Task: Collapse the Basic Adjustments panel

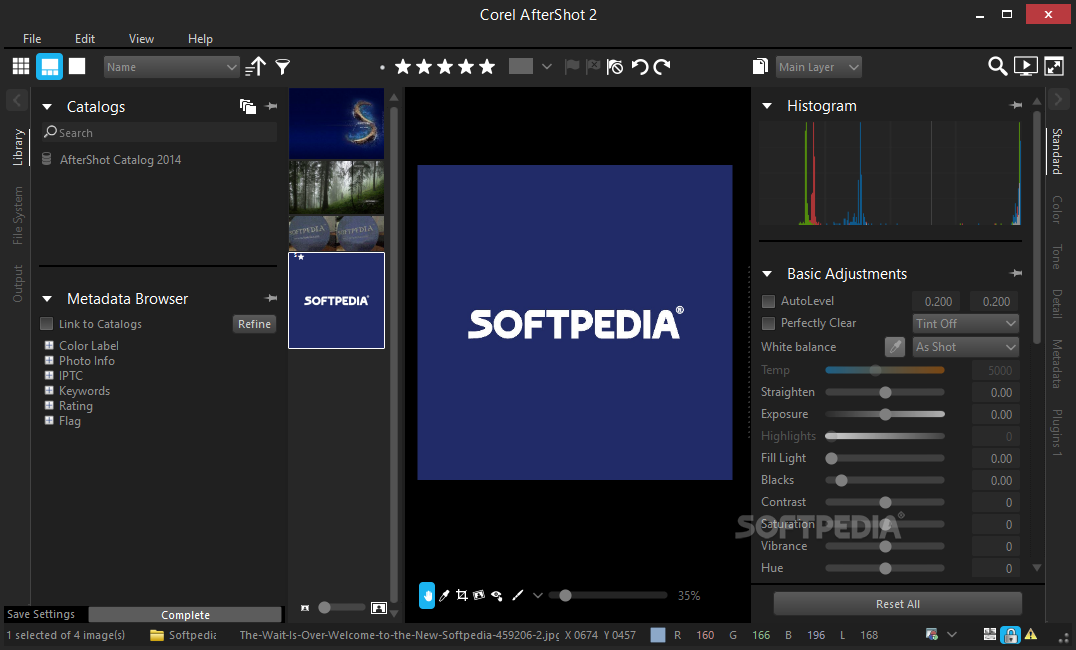Action: coord(767,274)
